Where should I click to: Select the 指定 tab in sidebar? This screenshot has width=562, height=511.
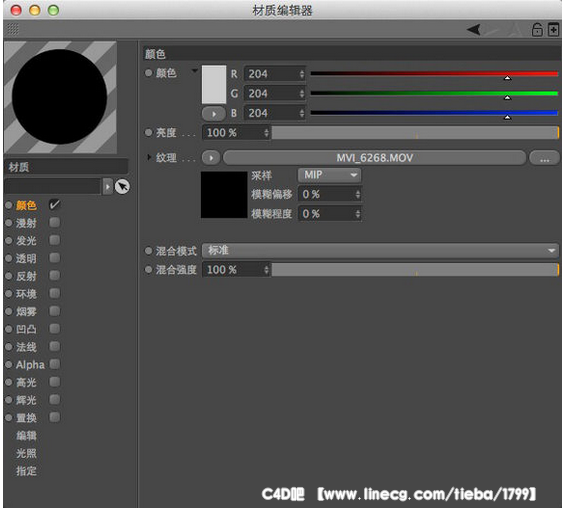[x=26, y=471]
